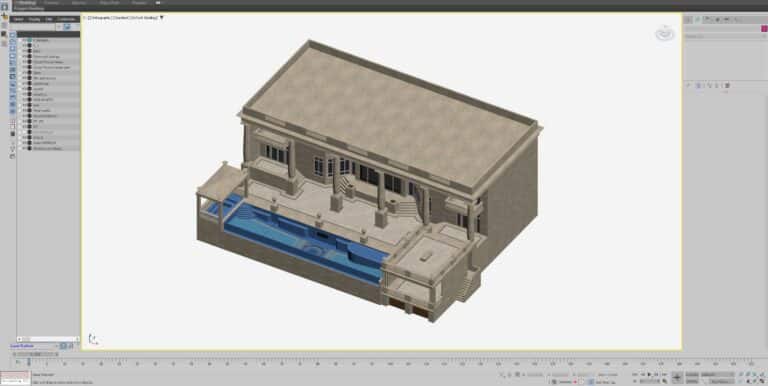Screen dimensions: 768x386
Task: Open the Layer Explorer dropdown below the list
Action: [x=33, y=346]
